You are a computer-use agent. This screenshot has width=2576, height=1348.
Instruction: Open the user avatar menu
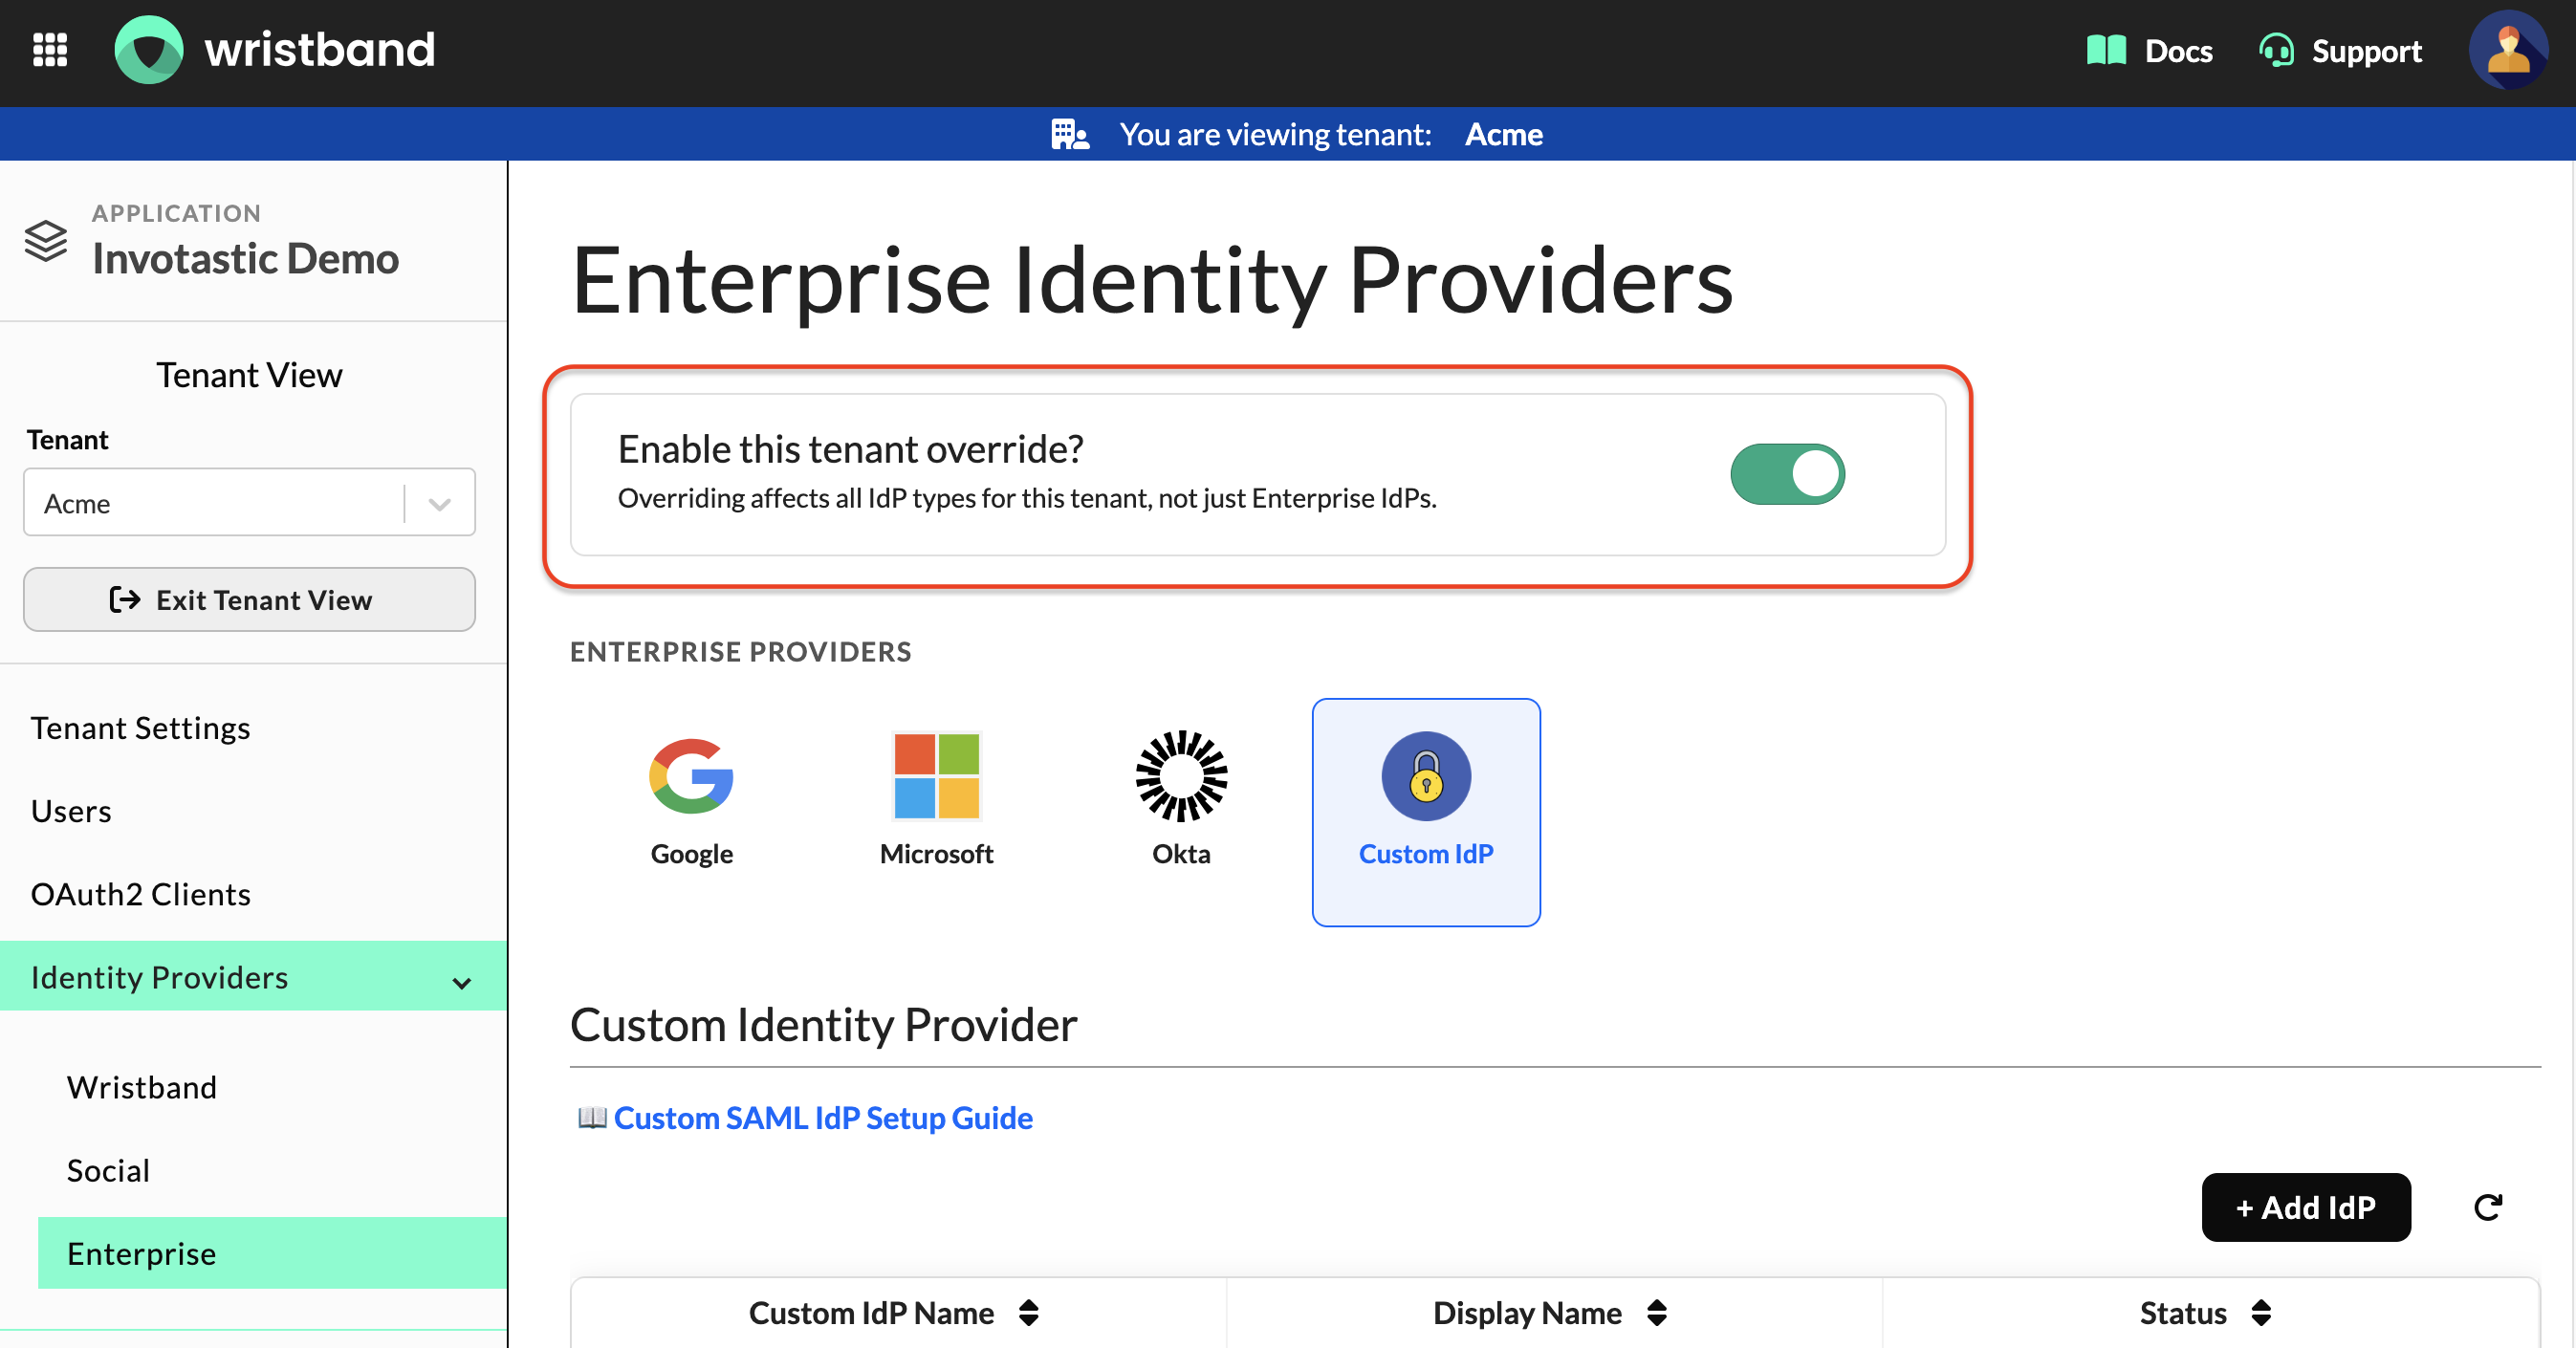[2508, 50]
